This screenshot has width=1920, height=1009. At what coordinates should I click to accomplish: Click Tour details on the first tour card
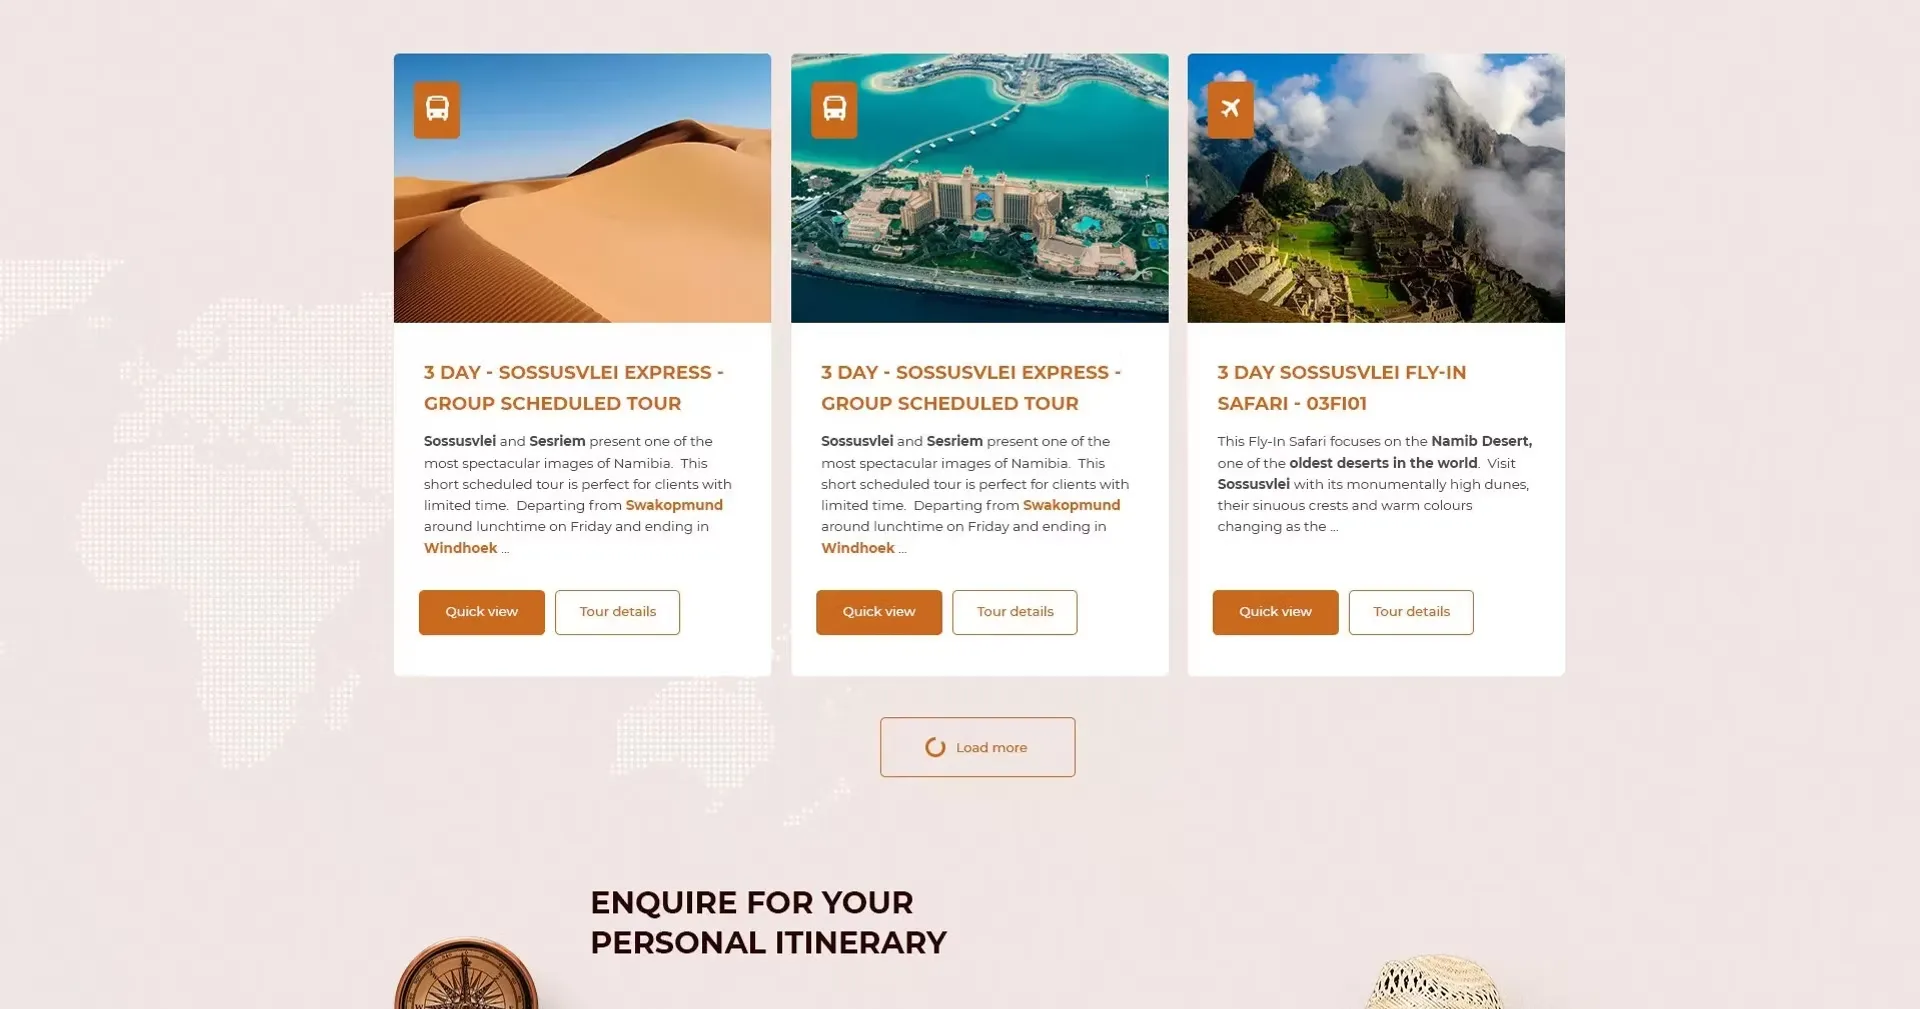[617, 612]
